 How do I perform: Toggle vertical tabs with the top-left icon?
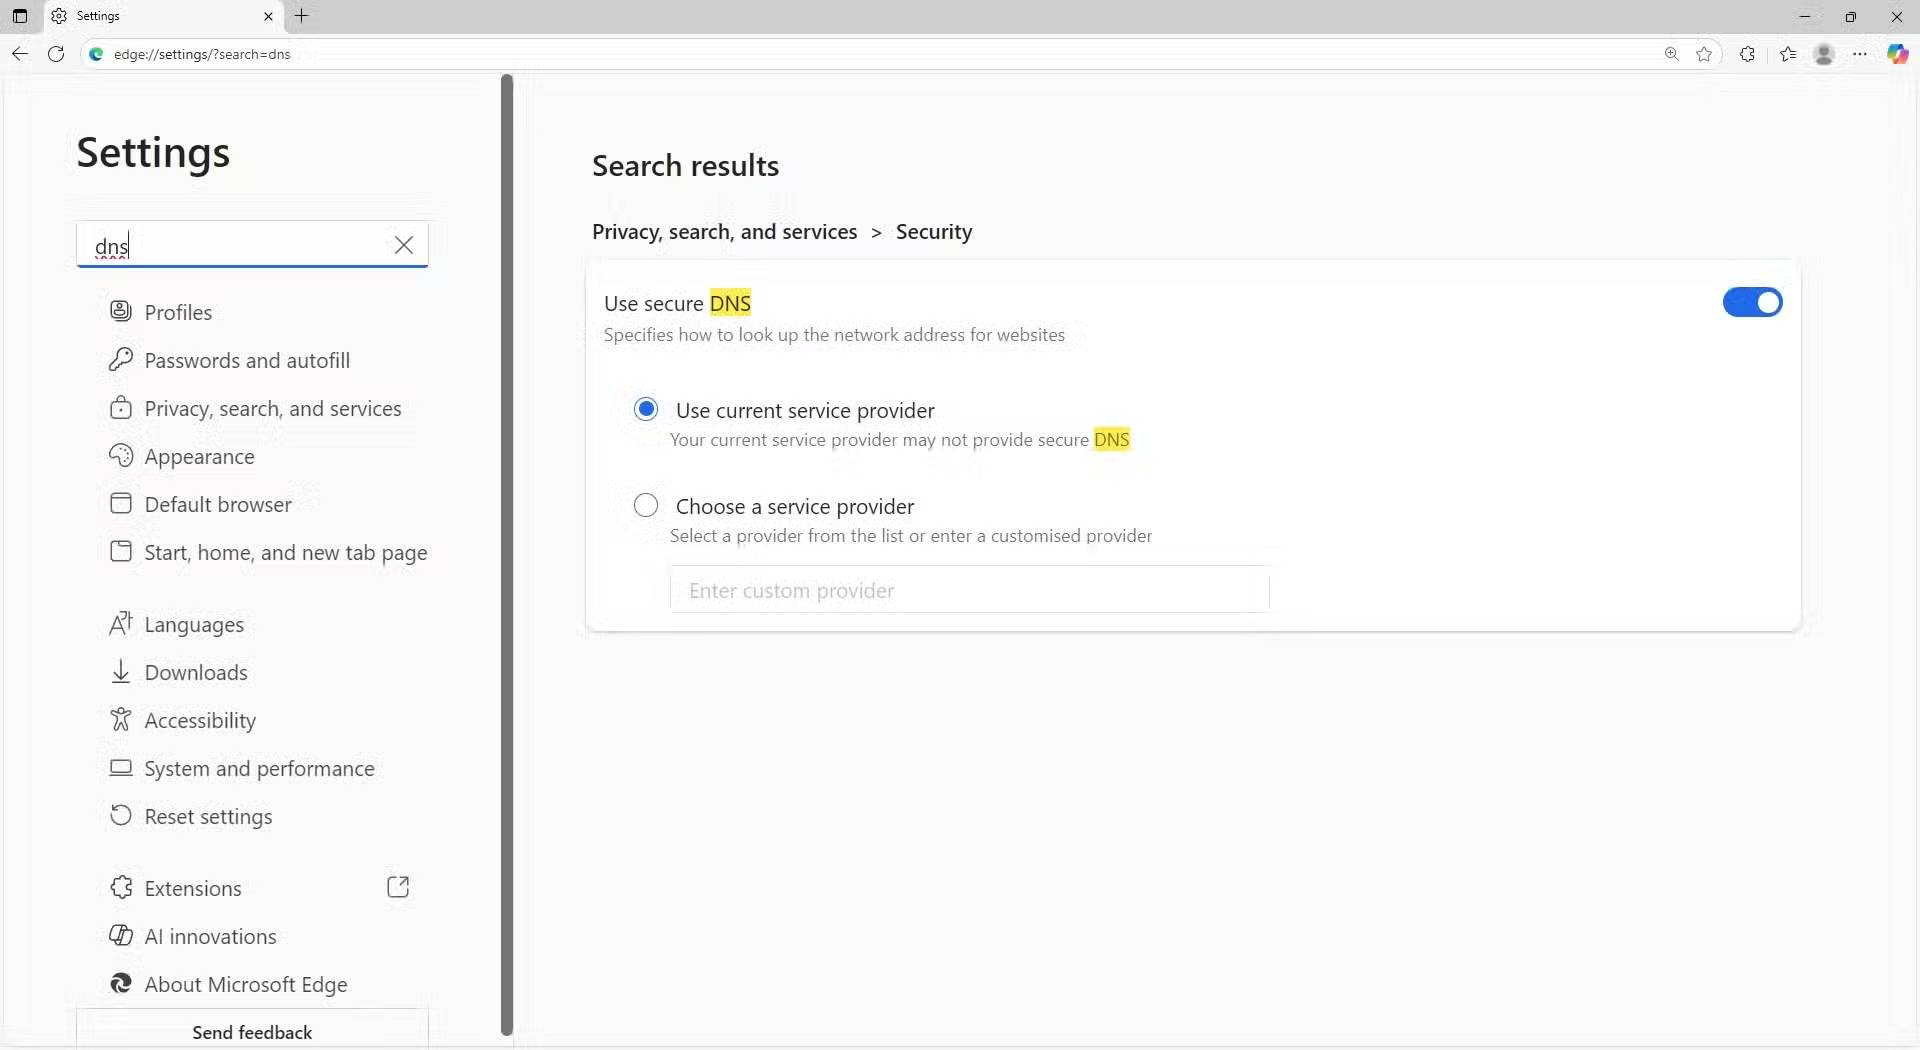pyautogui.click(x=20, y=16)
